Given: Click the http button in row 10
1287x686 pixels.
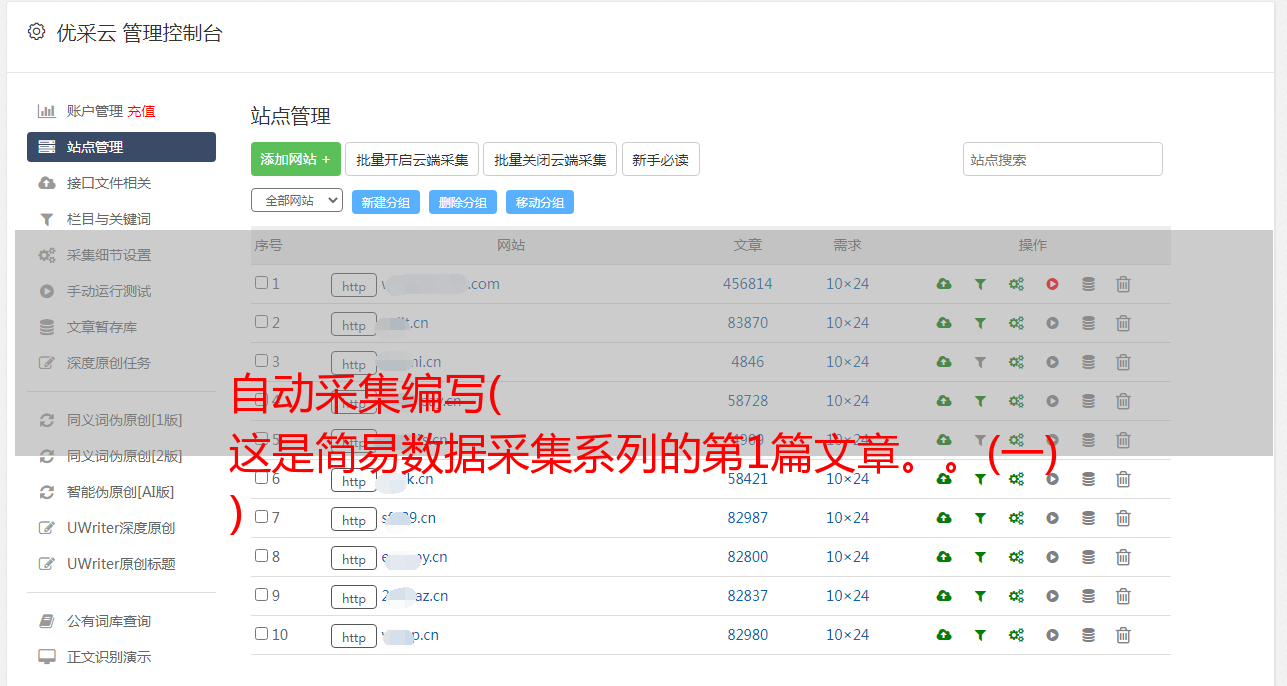Looking at the screenshot, I should [354, 637].
